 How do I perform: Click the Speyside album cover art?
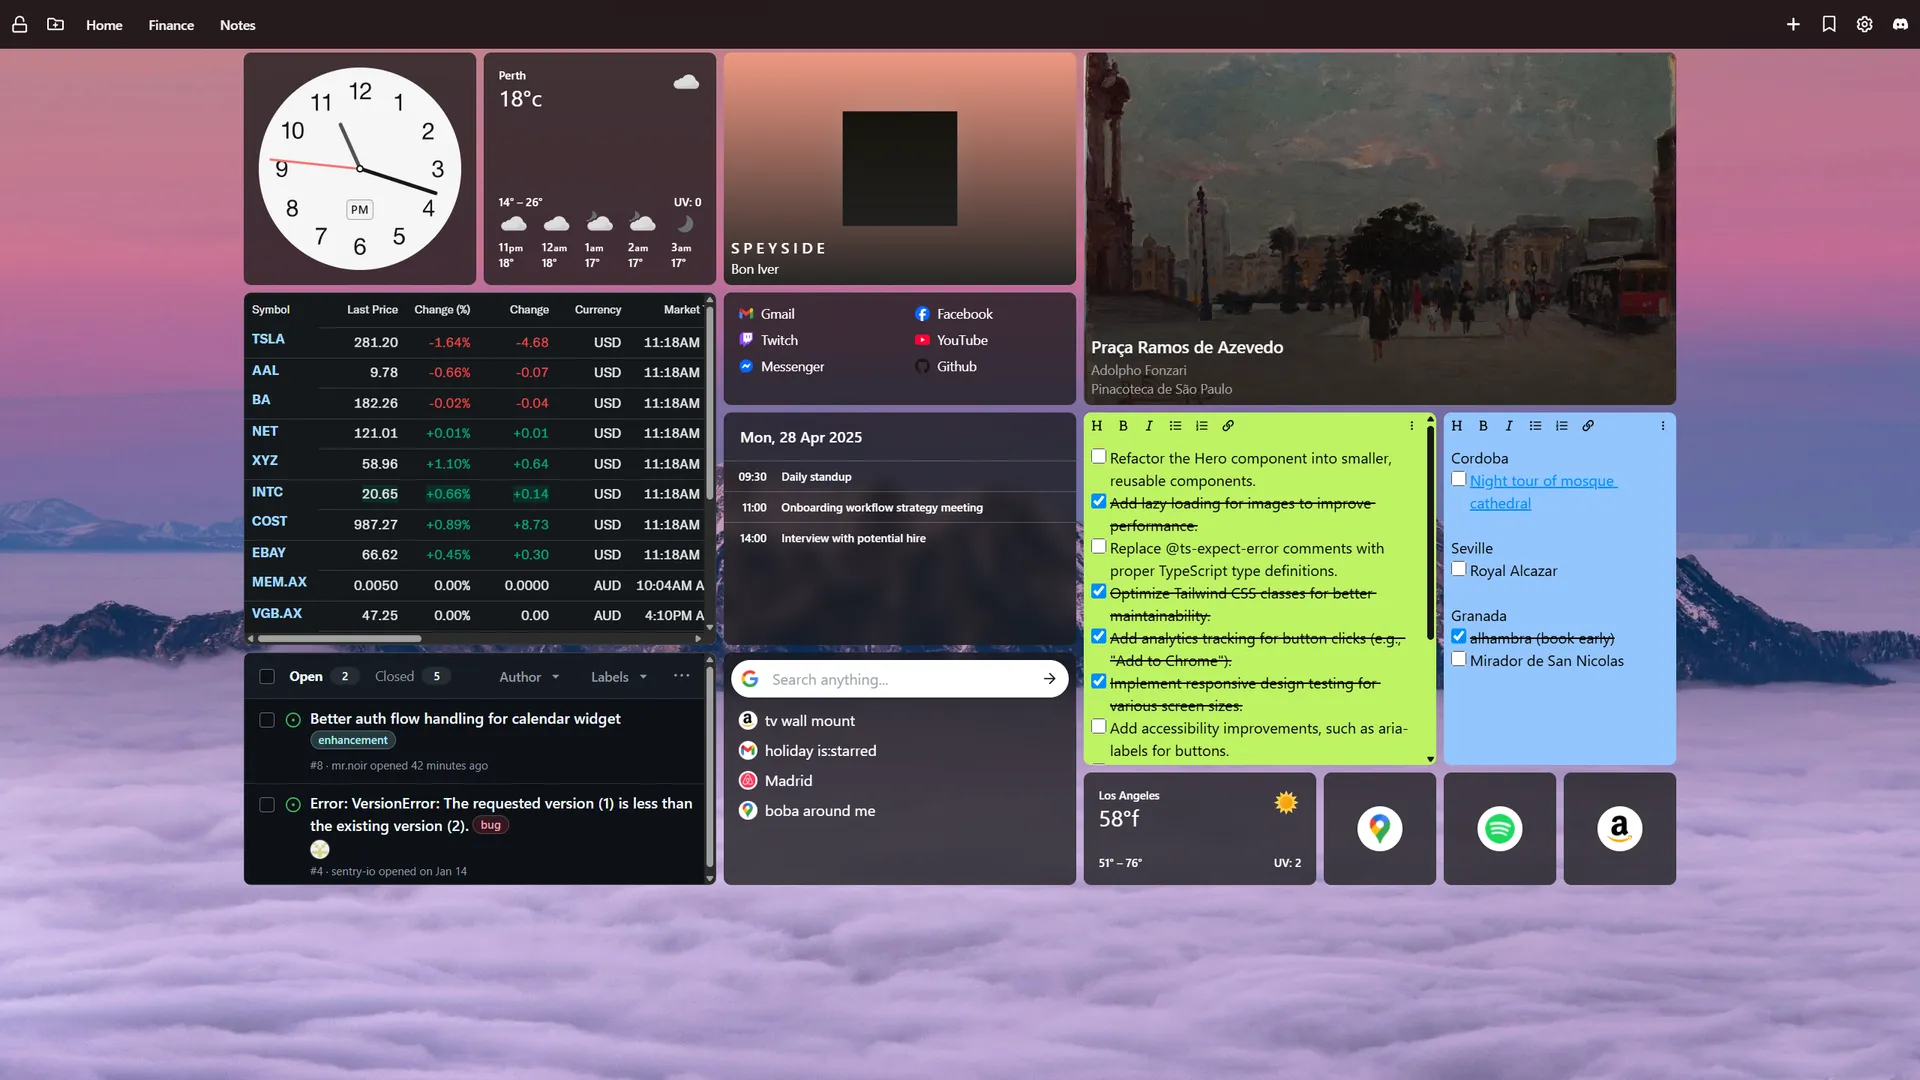[900, 168]
